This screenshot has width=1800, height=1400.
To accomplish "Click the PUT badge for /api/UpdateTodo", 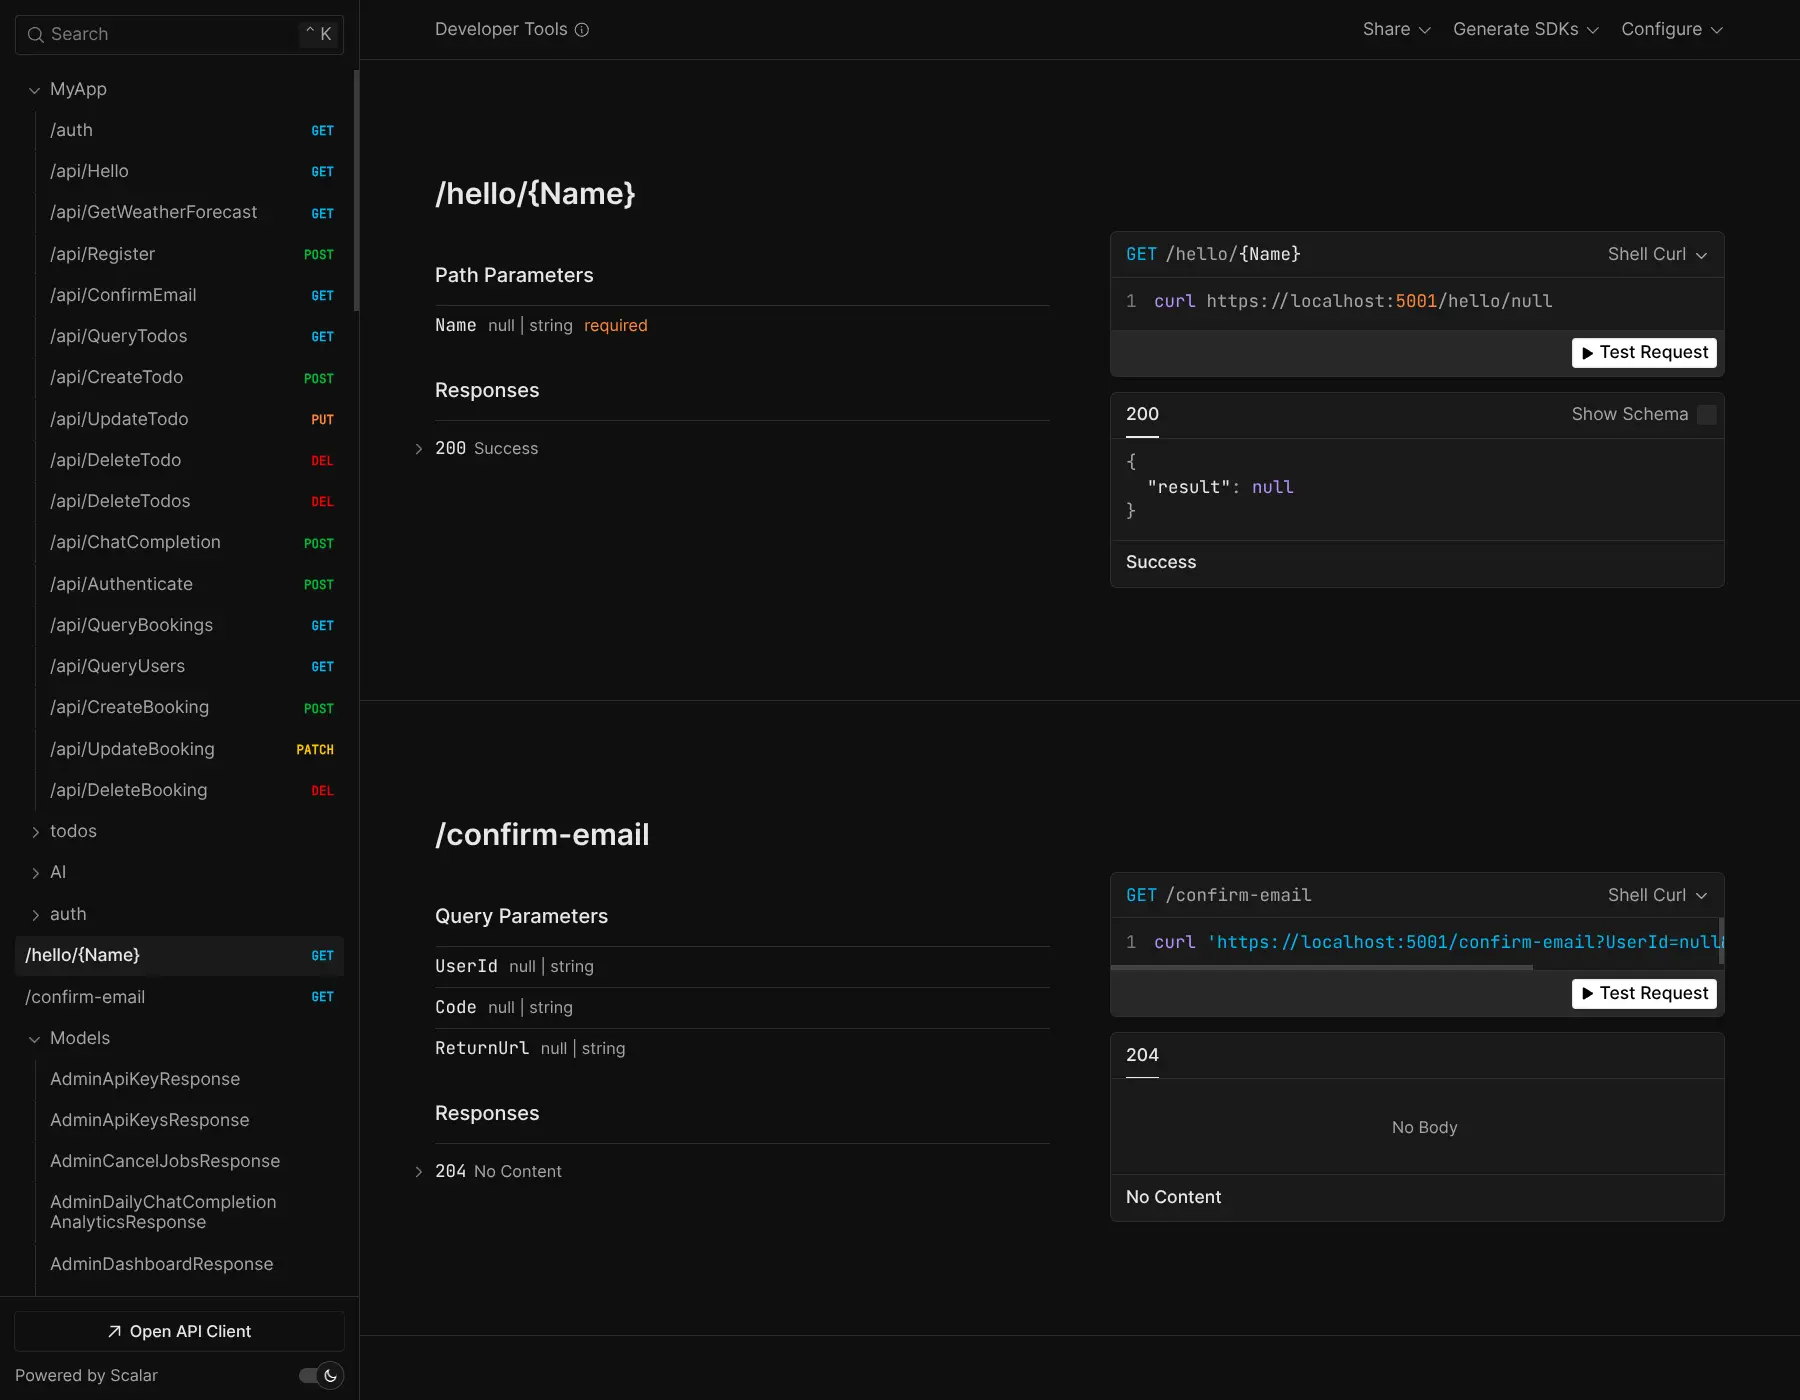I will point(322,420).
